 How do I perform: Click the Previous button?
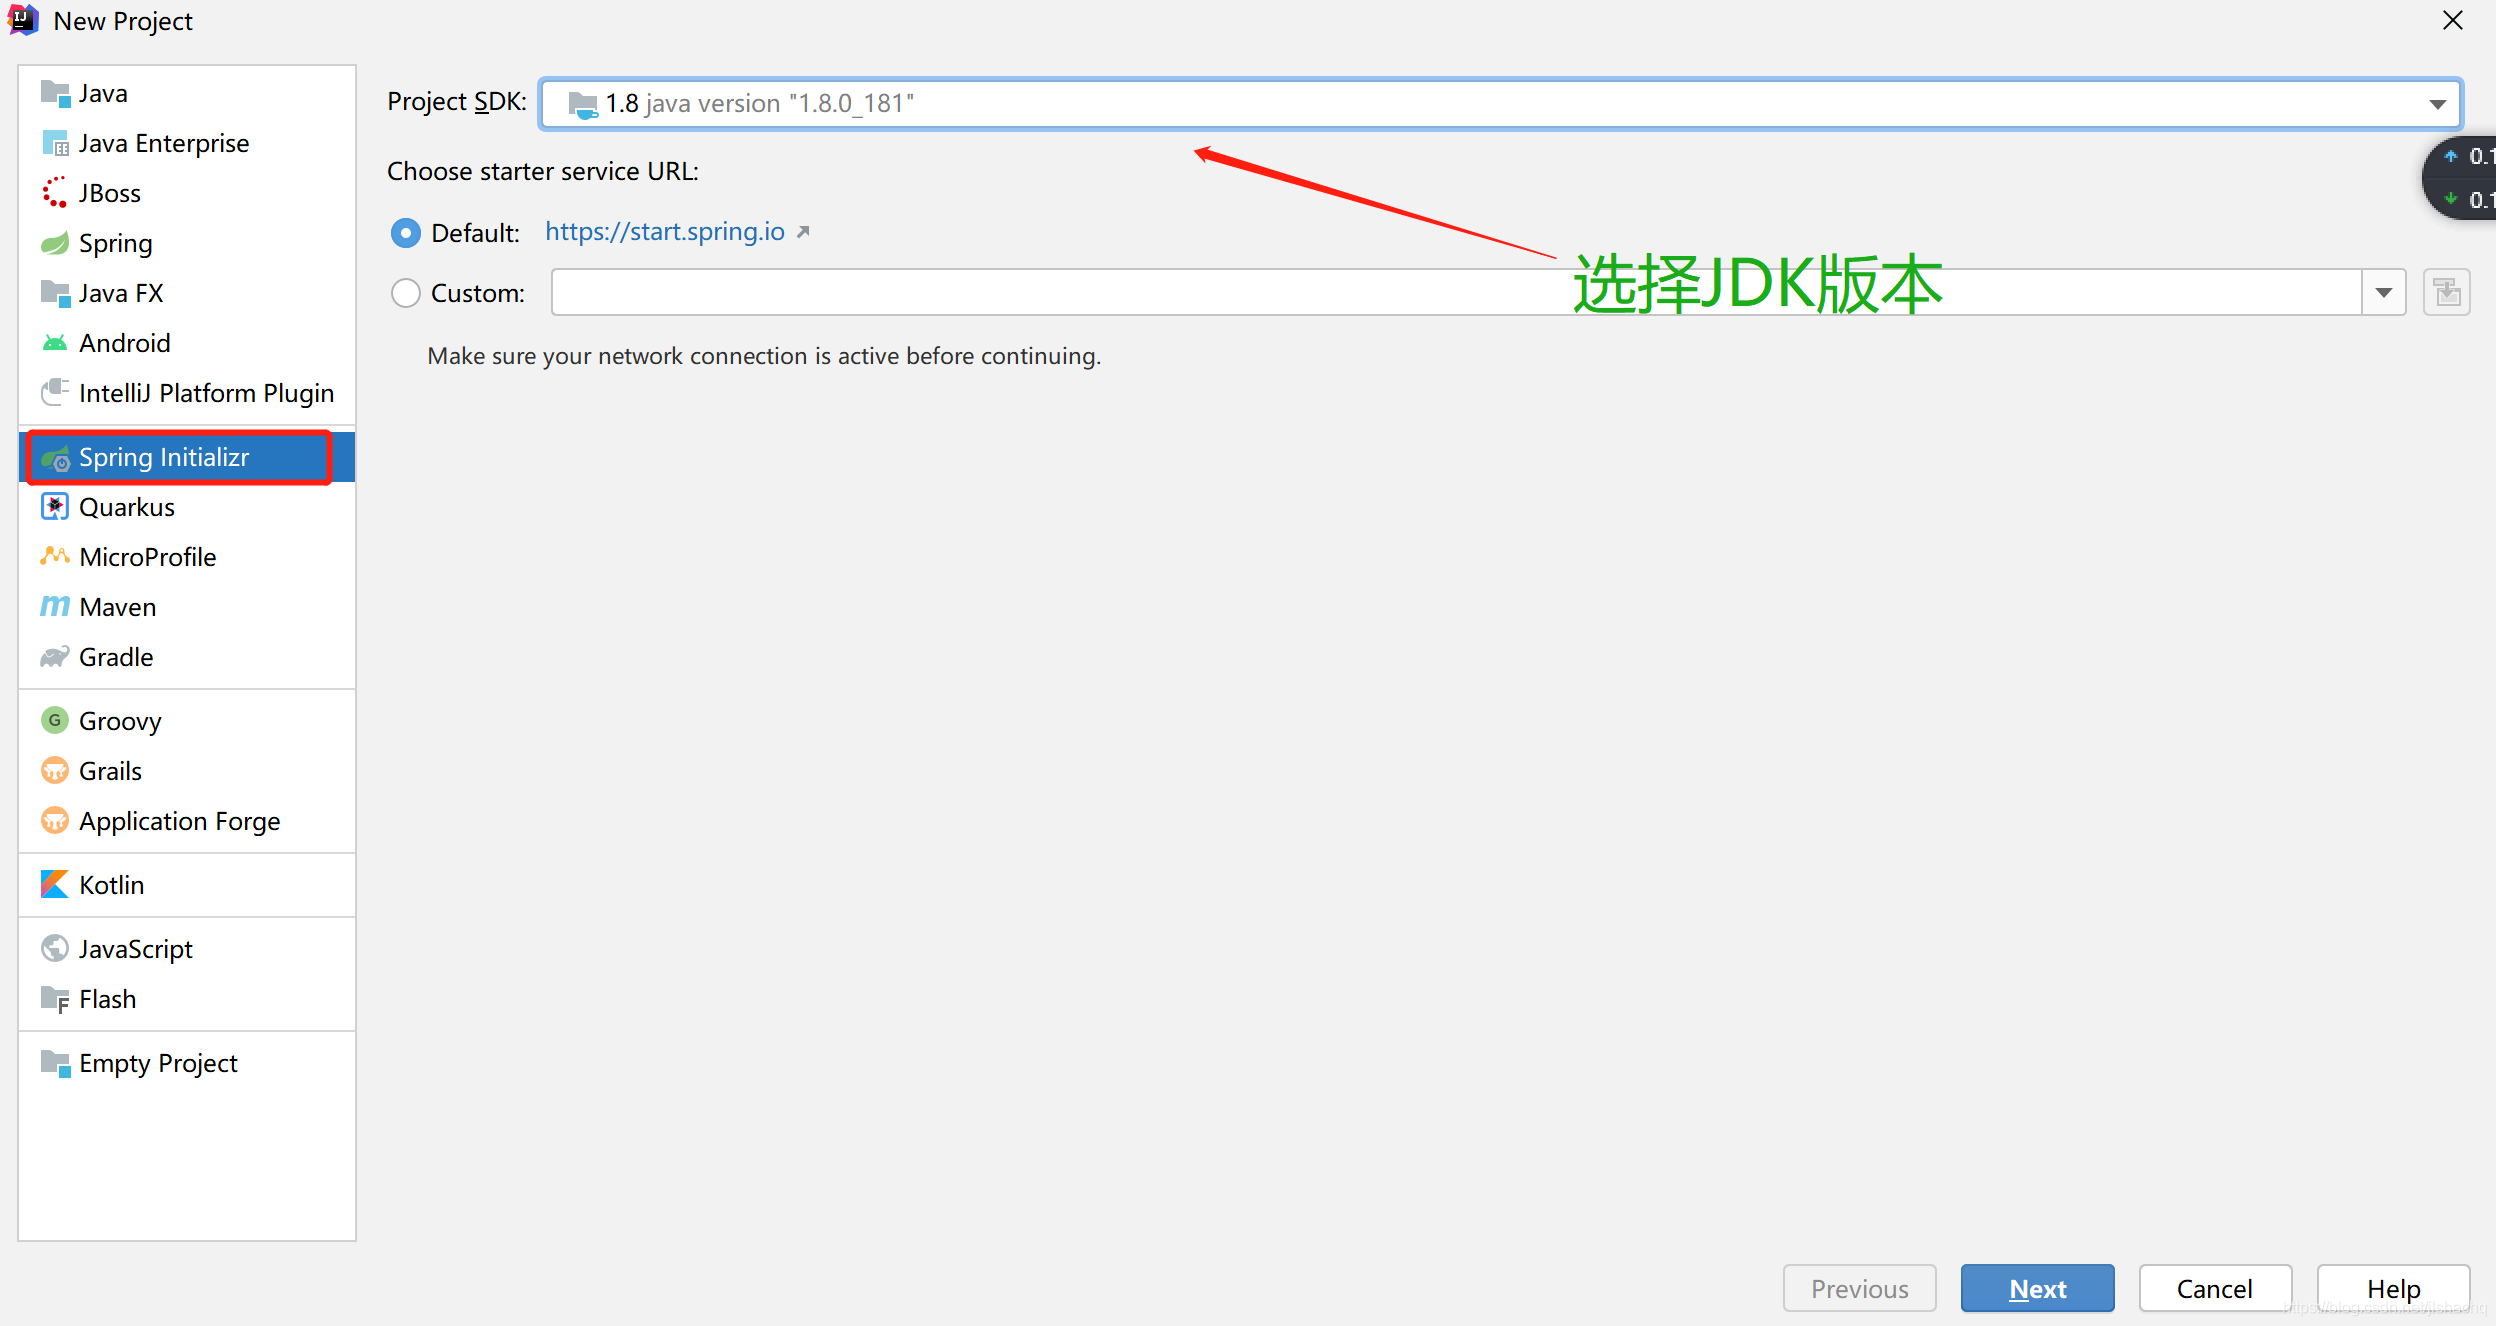1859,1288
